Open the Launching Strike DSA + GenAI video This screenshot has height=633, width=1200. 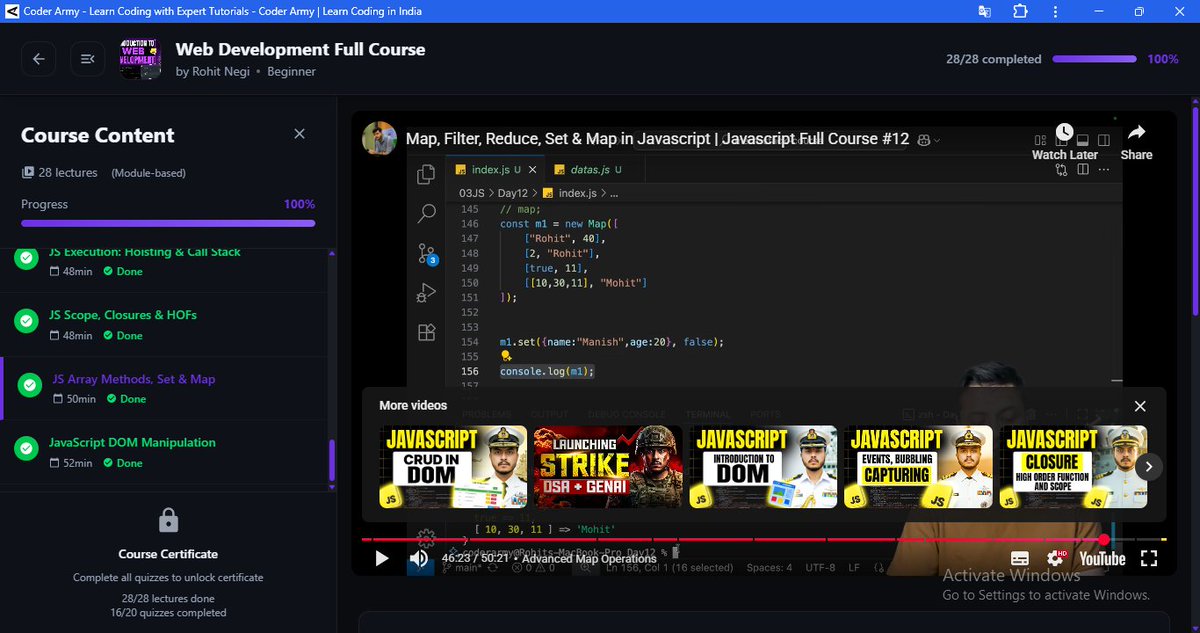[x=608, y=467]
